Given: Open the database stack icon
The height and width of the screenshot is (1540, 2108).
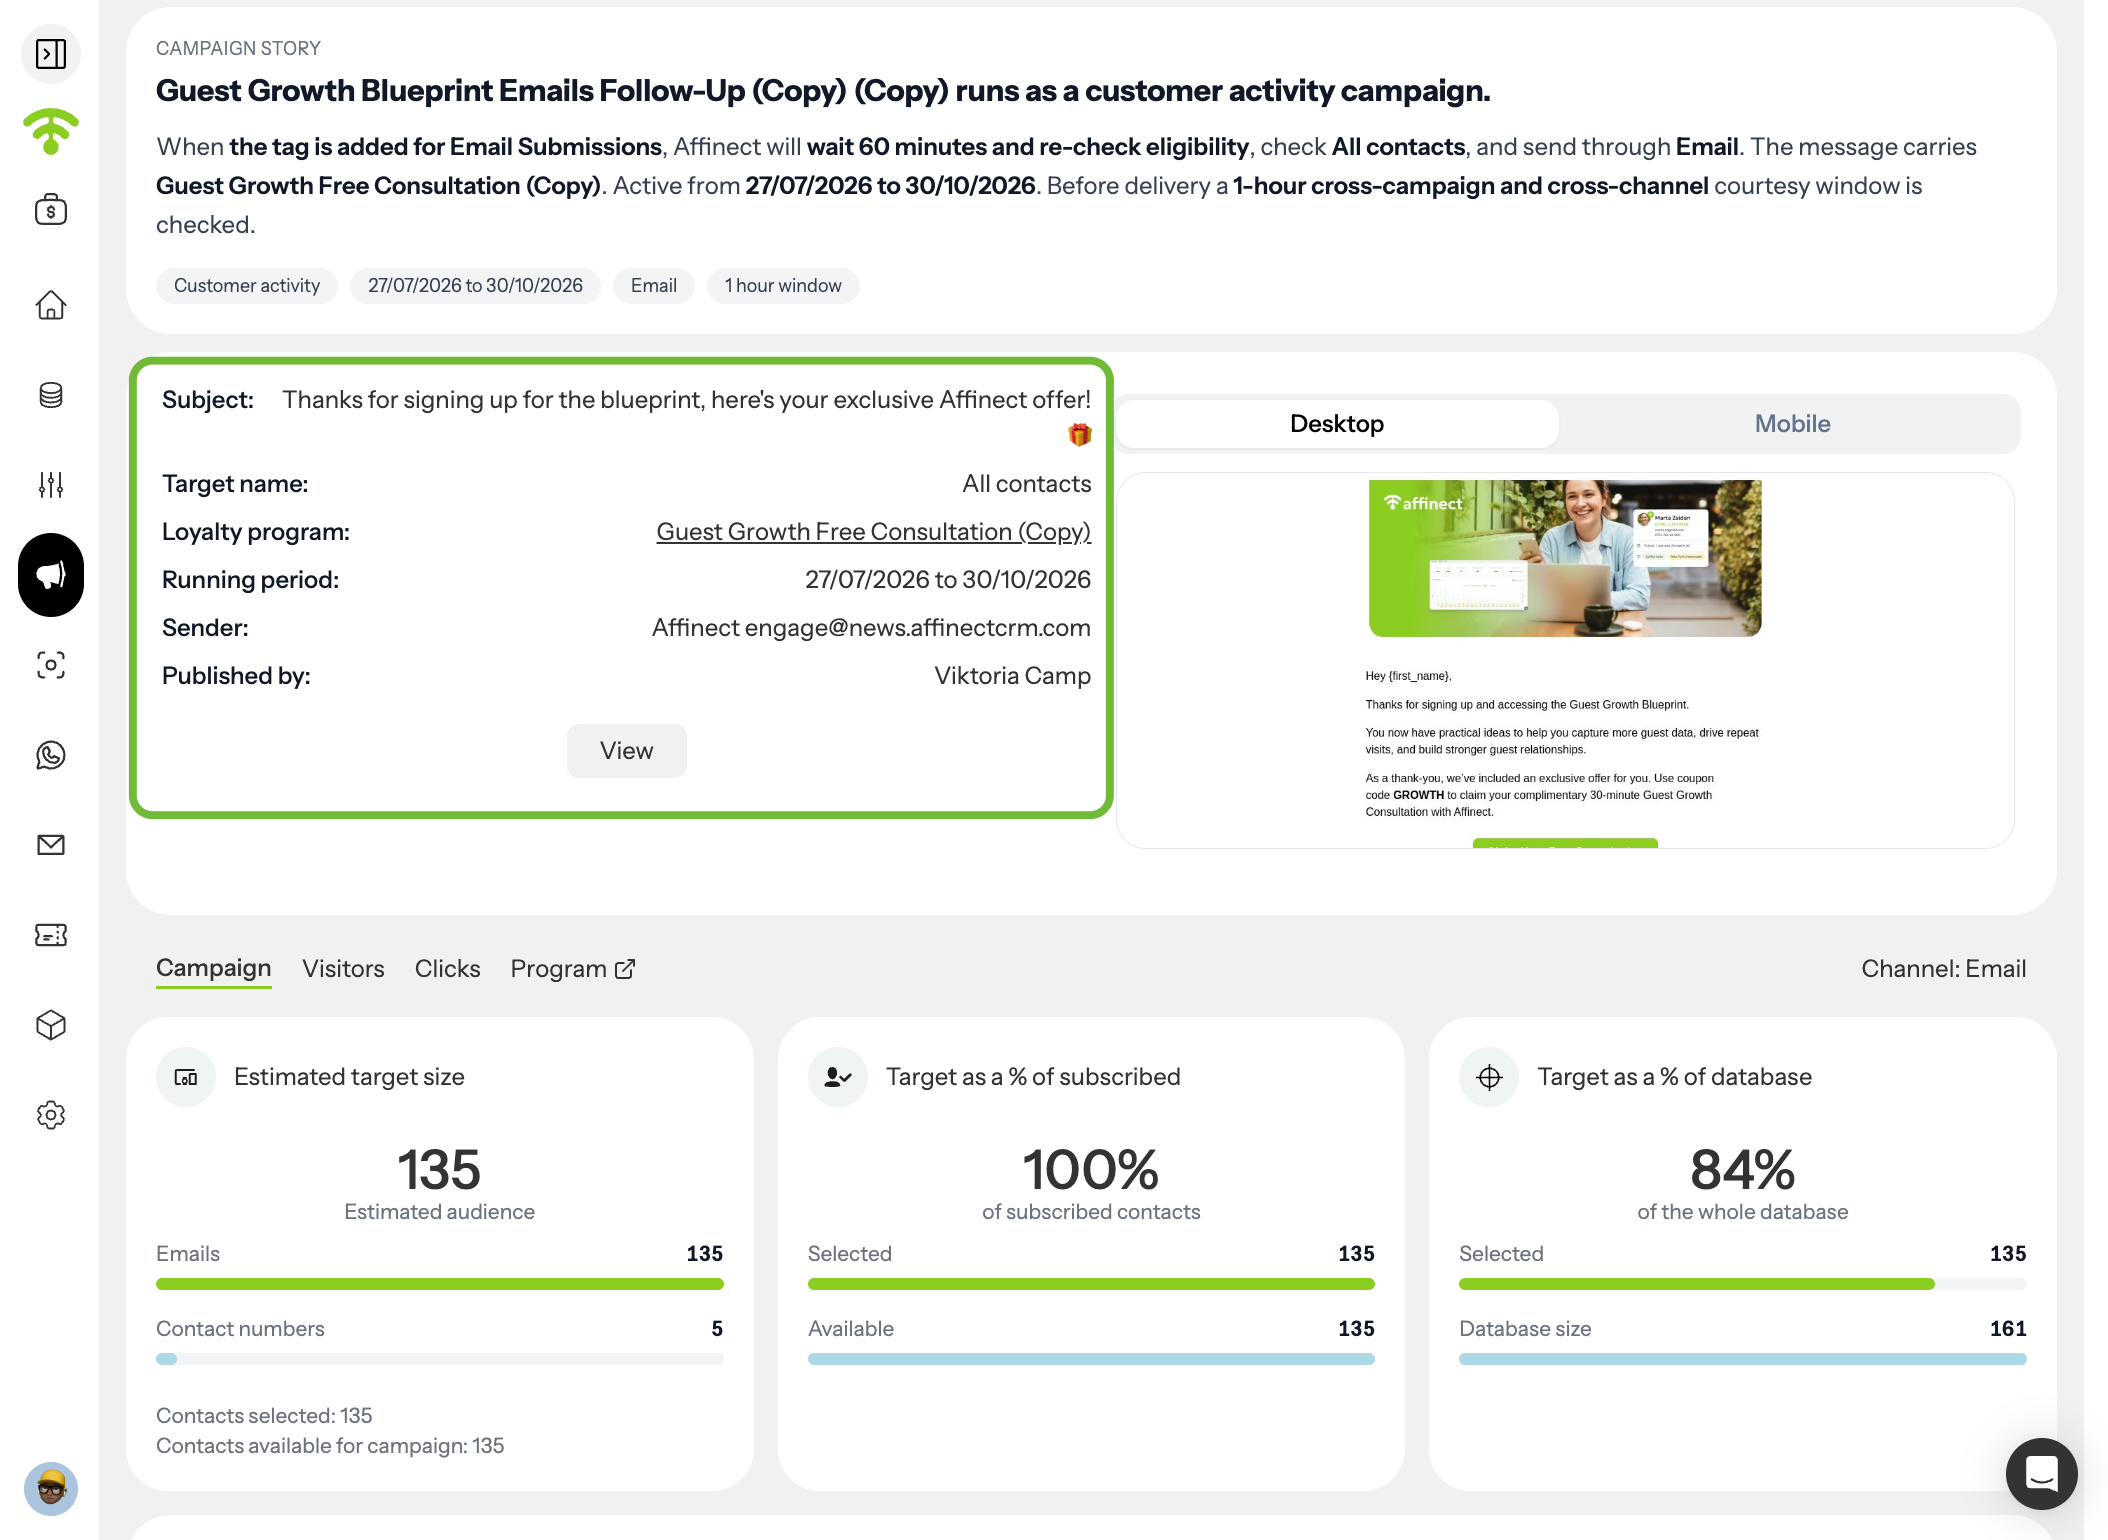Looking at the screenshot, I should pos(51,395).
